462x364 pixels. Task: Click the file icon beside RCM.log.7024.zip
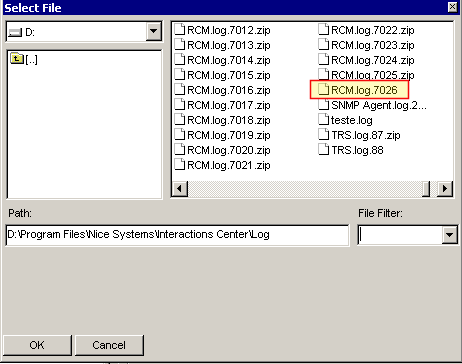pyautogui.click(x=324, y=59)
